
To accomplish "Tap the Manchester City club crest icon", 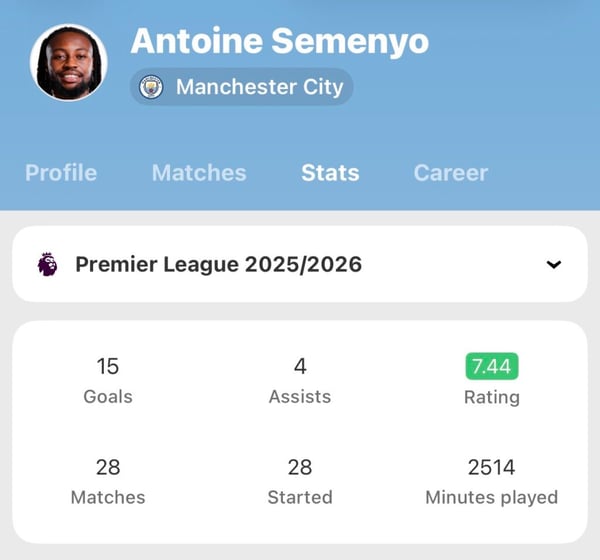I will [x=151, y=87].
